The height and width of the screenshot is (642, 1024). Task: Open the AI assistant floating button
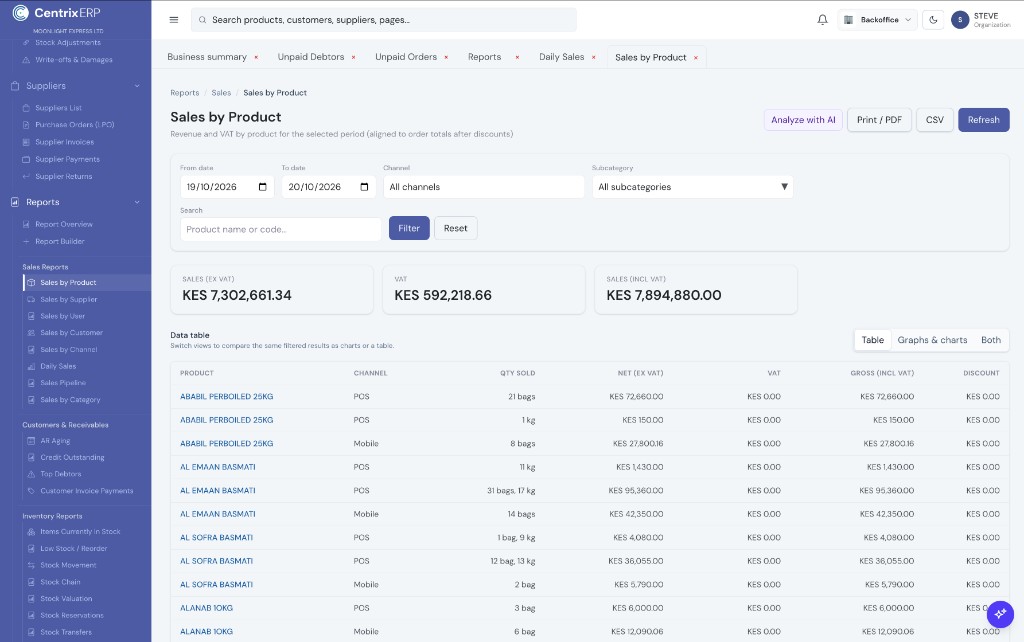coord(1000,614)
